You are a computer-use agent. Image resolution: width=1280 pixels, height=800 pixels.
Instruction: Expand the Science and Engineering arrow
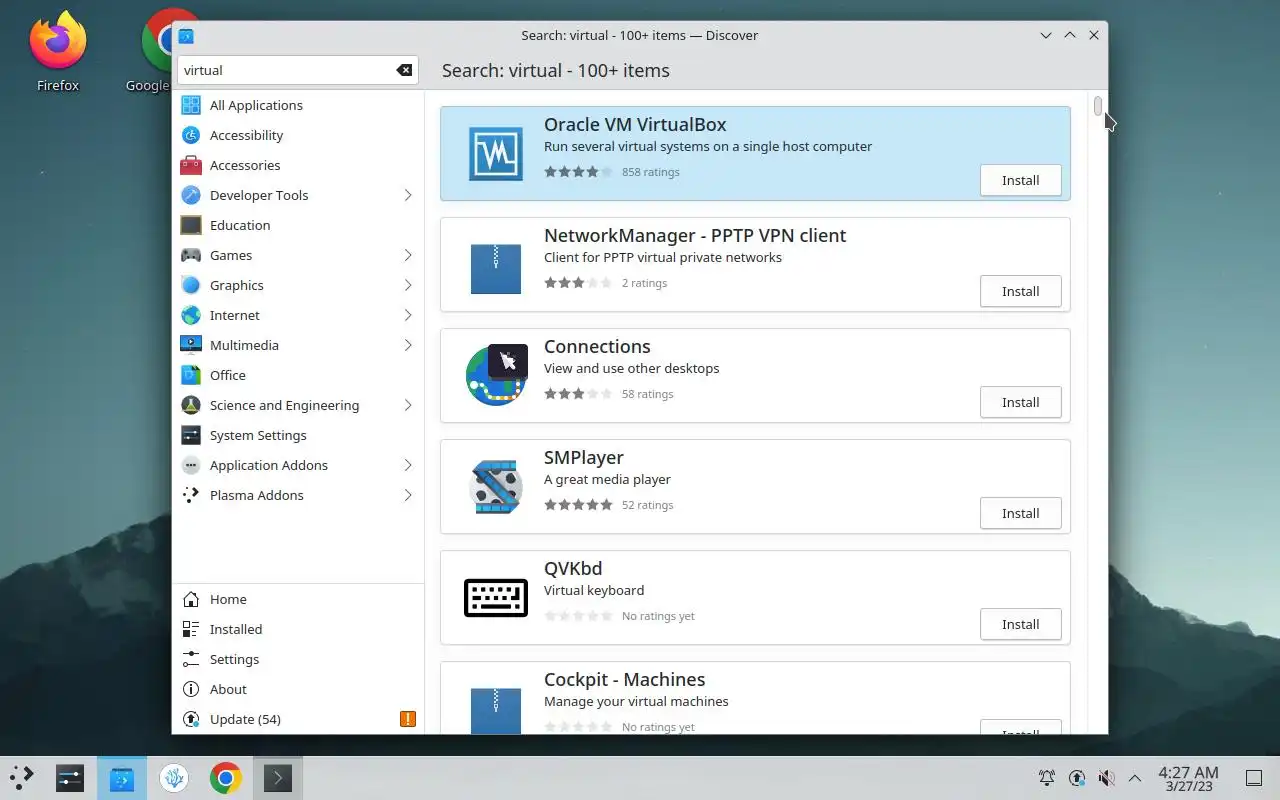pyautogui.click(x=408, y=405)
